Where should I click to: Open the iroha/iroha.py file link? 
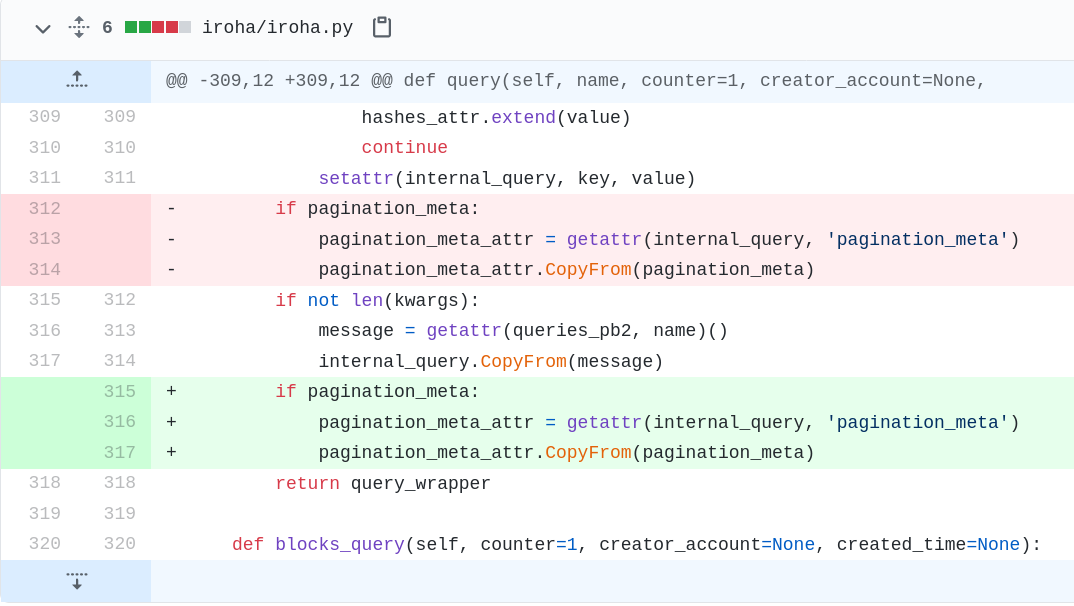(277, 28)
